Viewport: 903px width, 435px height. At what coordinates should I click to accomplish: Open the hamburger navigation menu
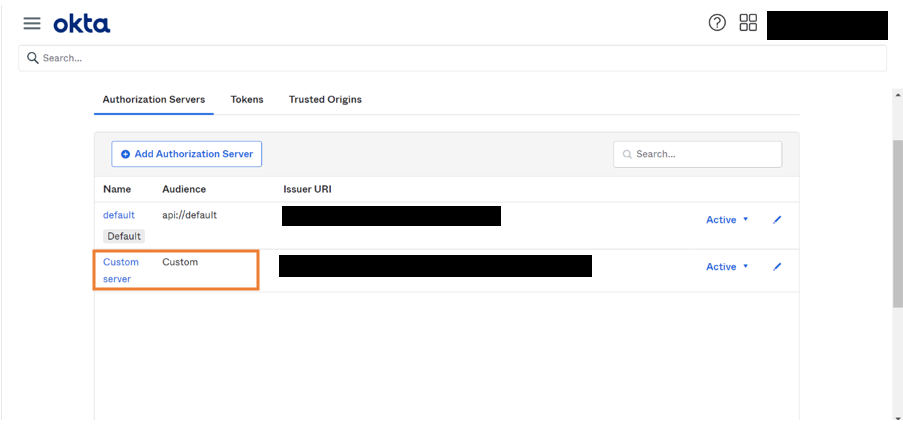pos(32,23)
